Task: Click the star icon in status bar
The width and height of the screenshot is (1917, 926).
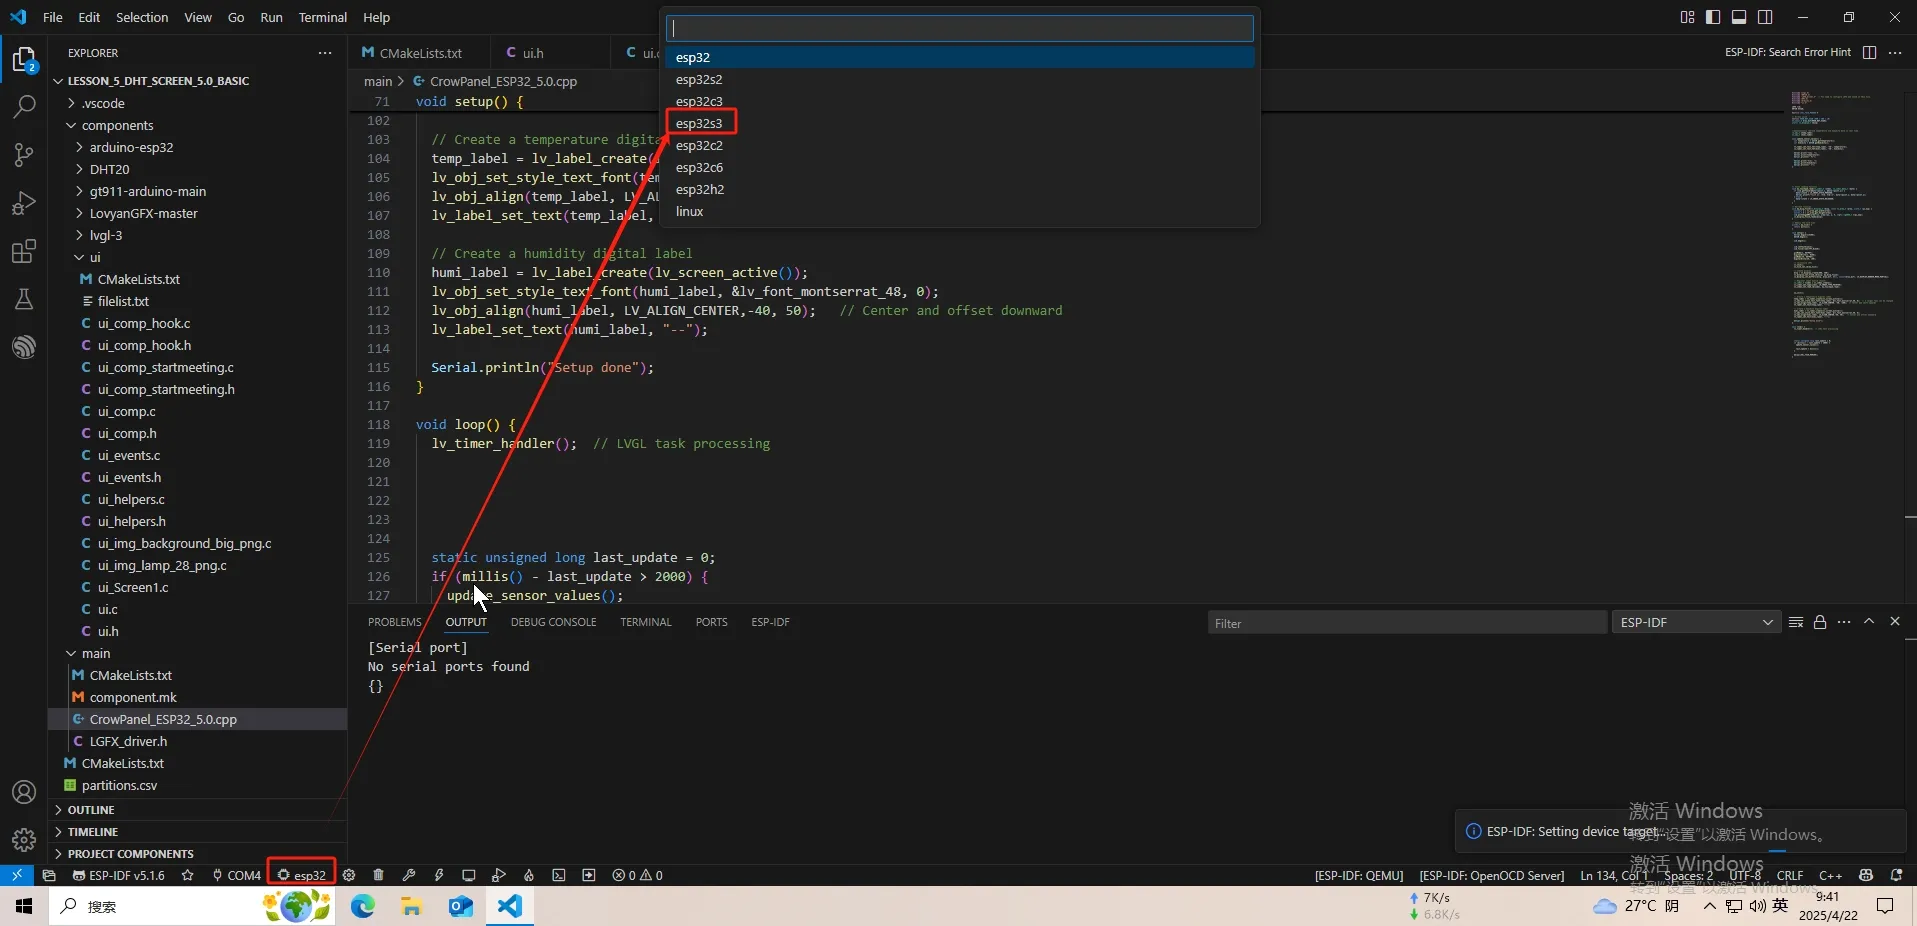Action: (x=187, y=875)
